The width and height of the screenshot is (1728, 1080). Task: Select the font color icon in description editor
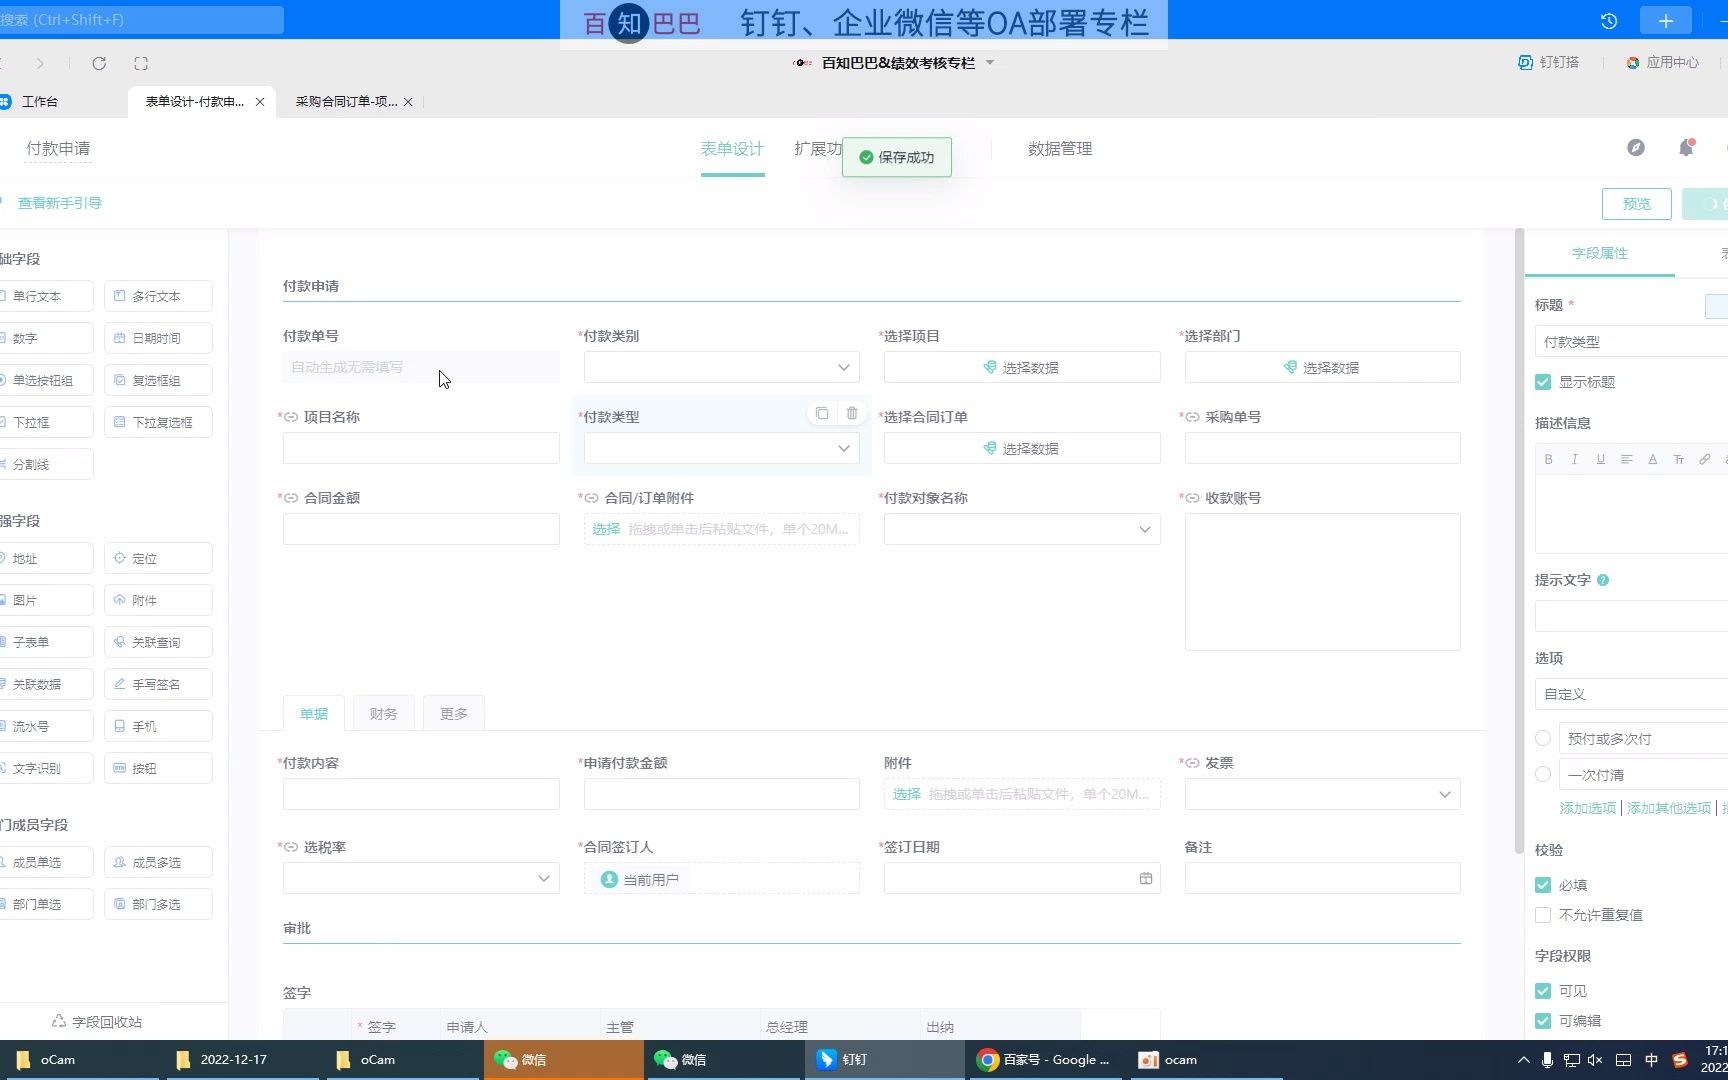point(1653,459)
